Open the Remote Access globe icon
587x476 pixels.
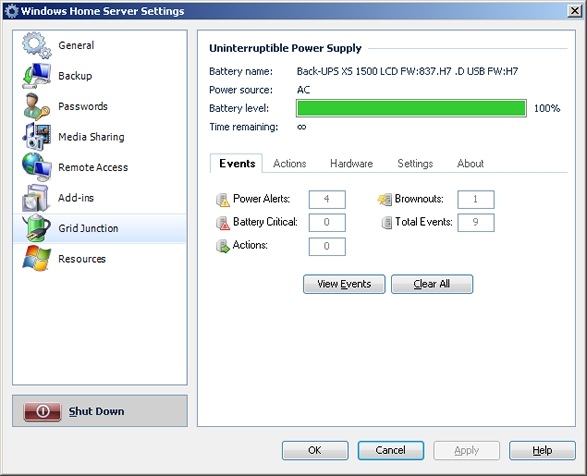click(36, 167)
